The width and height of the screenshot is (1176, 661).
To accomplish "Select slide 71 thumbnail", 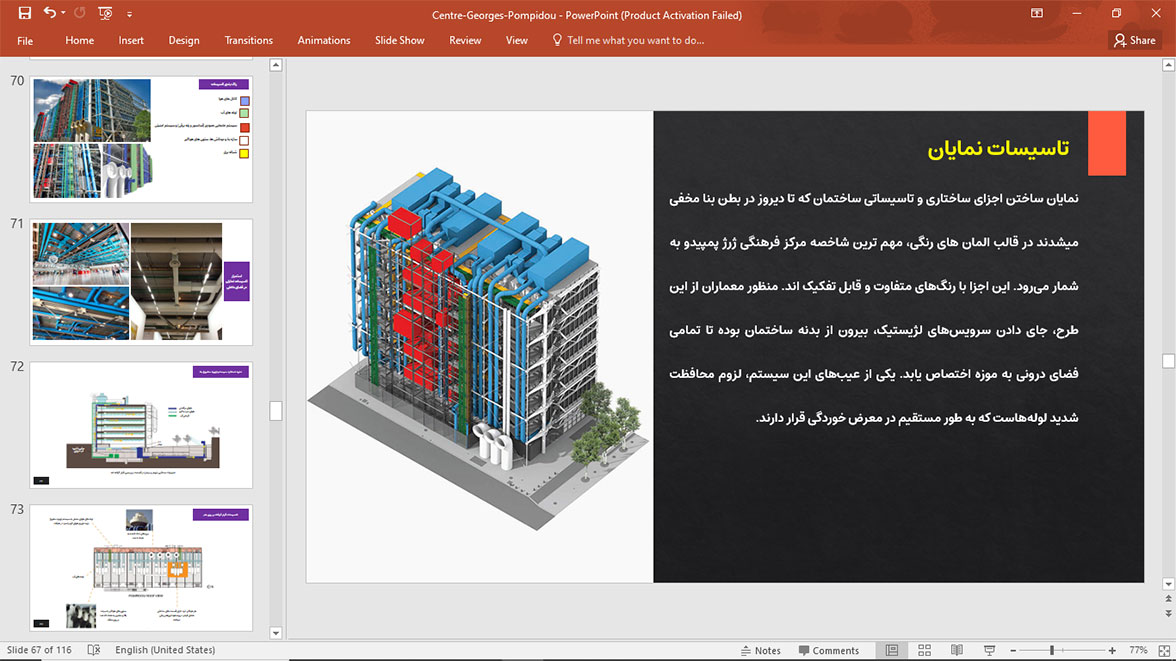I will 141,281.
